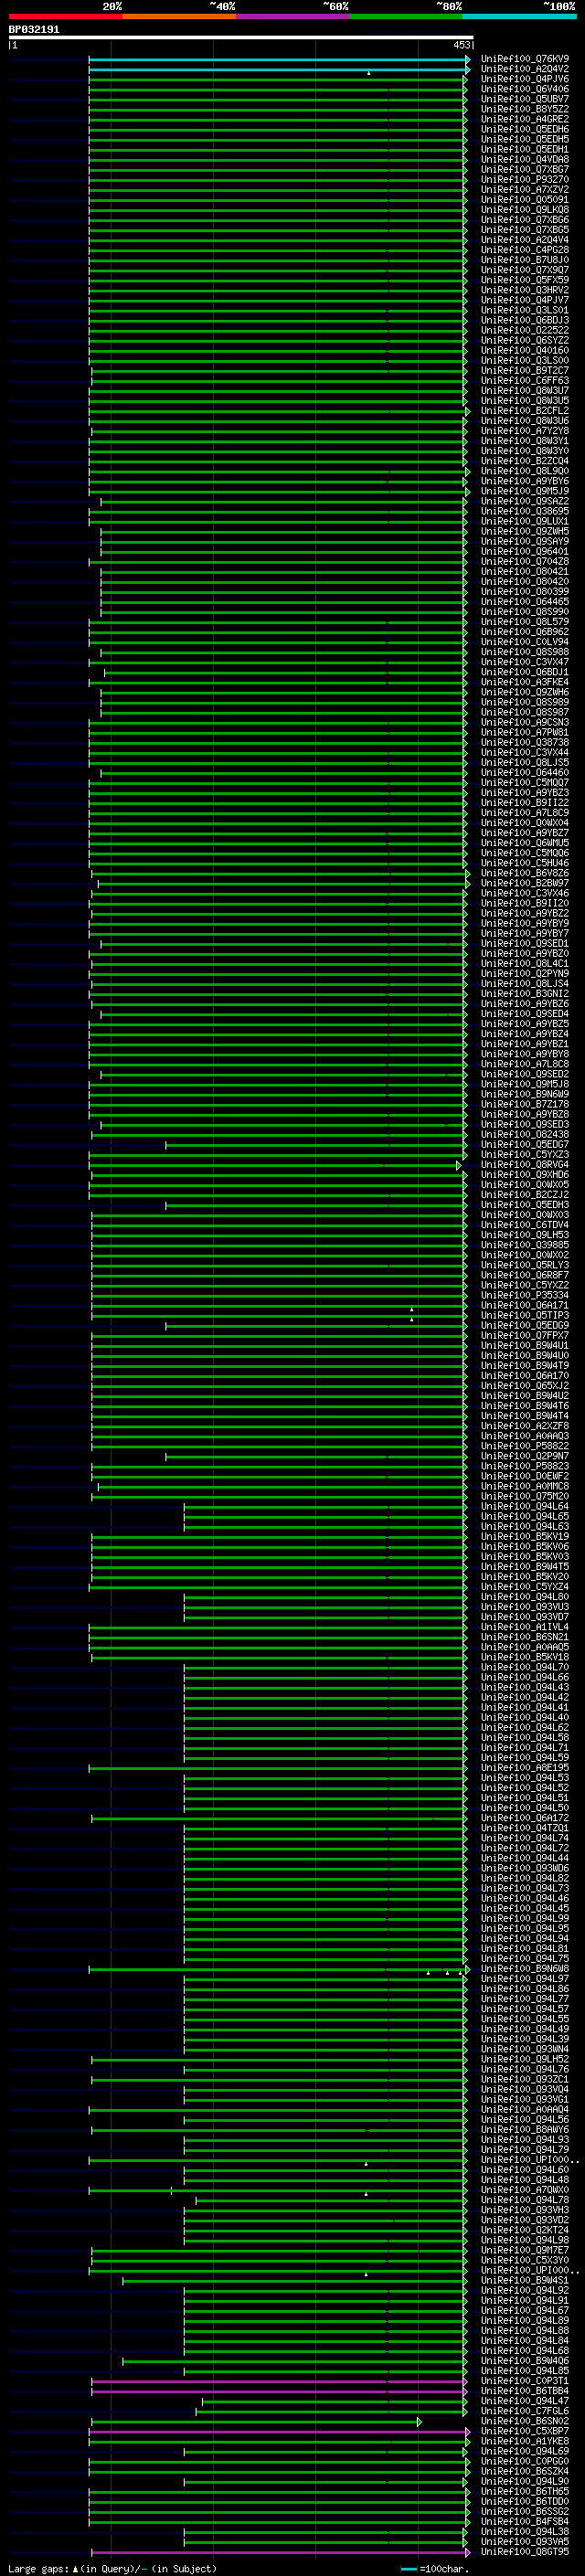This screenshot has width=585, height=2576.
Task: Open hit UniRef100_B7U8J0
Action: [x=525, y=260]
